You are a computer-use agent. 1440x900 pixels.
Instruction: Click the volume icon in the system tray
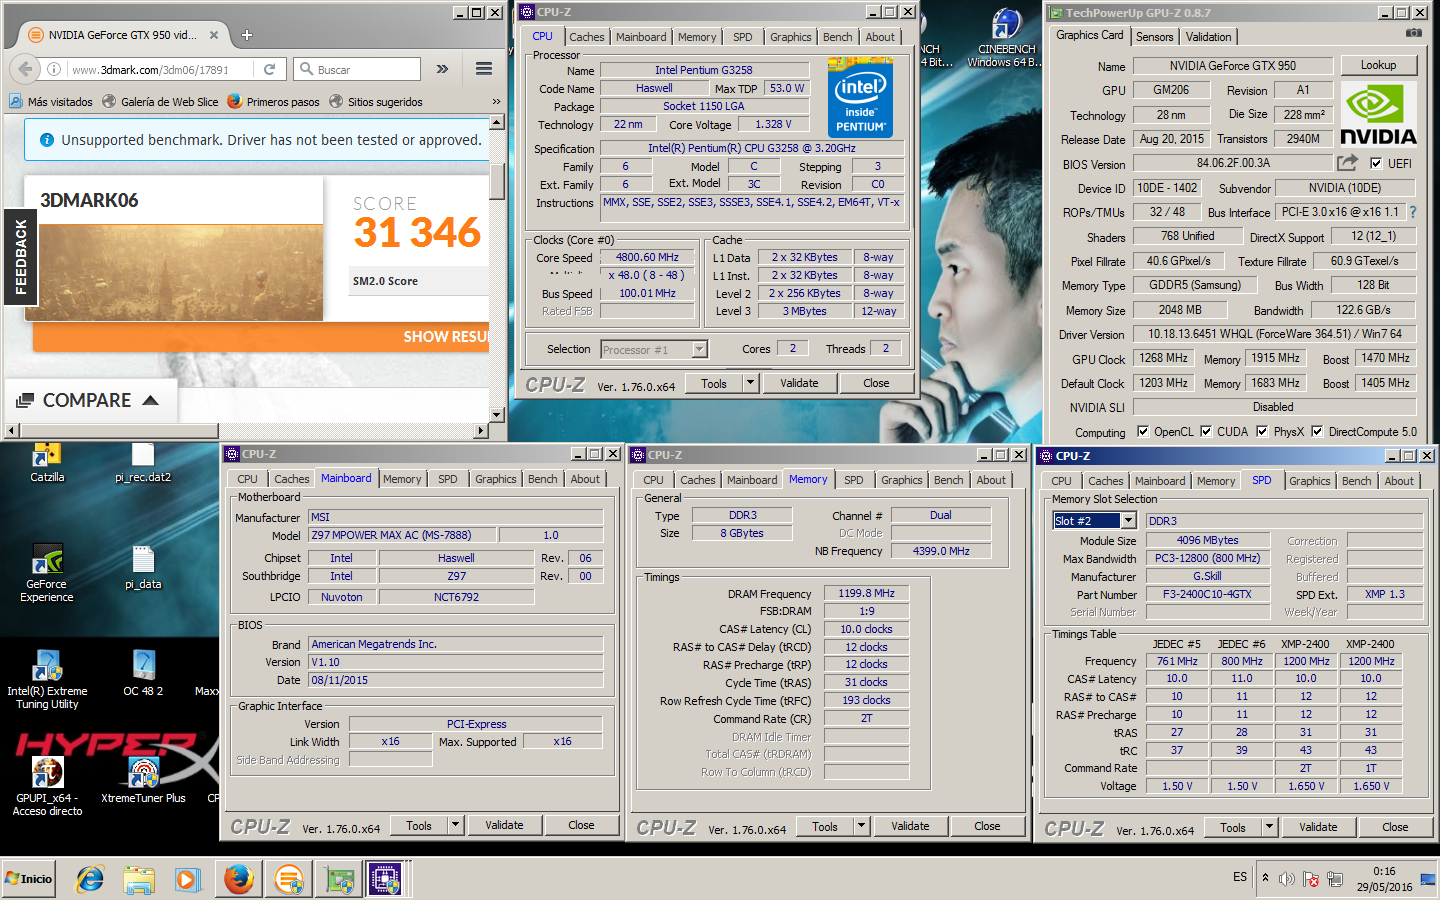(x=1287, y=879)
